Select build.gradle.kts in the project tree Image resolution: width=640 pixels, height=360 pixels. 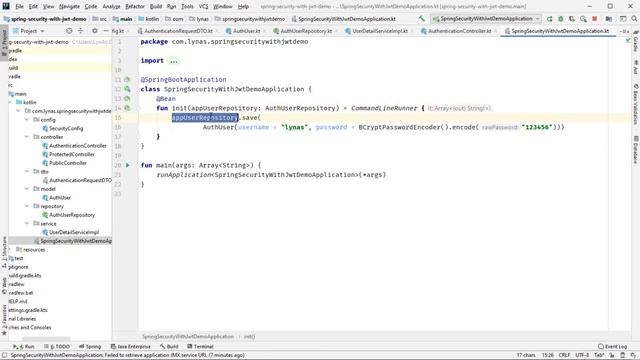(x=25, y=276)
